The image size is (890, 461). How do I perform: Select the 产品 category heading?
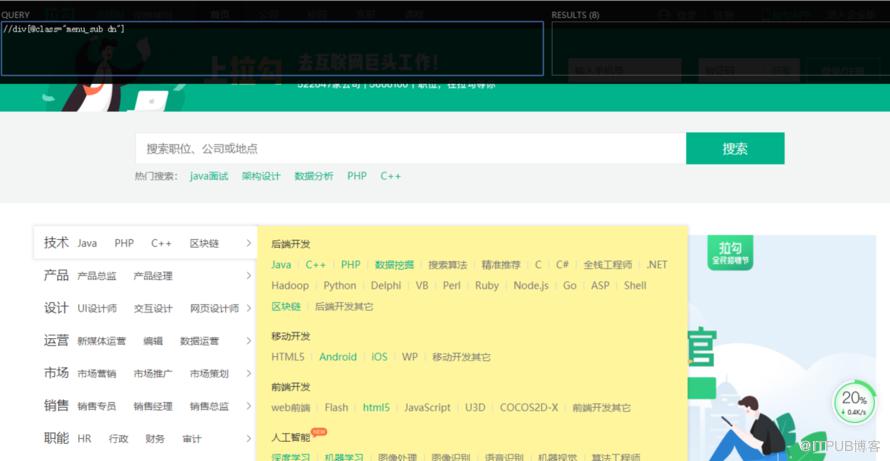[56, 275]
